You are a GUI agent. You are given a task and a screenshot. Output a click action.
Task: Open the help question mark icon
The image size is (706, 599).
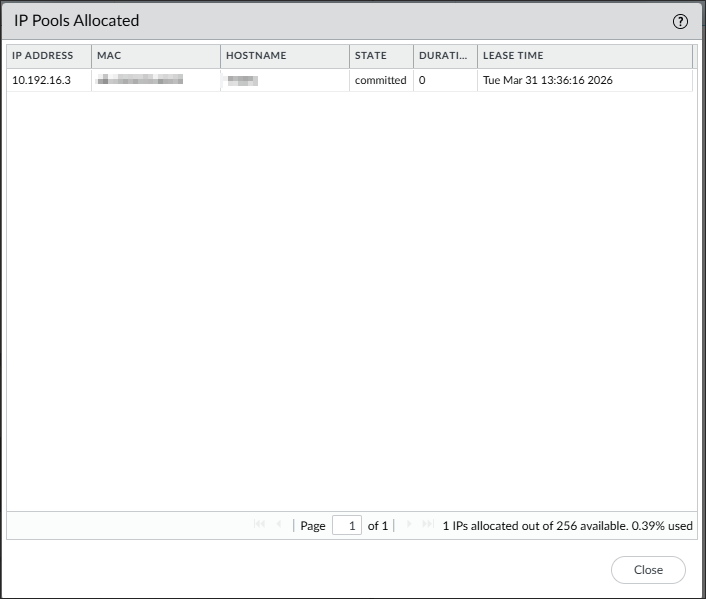(680, 21)
